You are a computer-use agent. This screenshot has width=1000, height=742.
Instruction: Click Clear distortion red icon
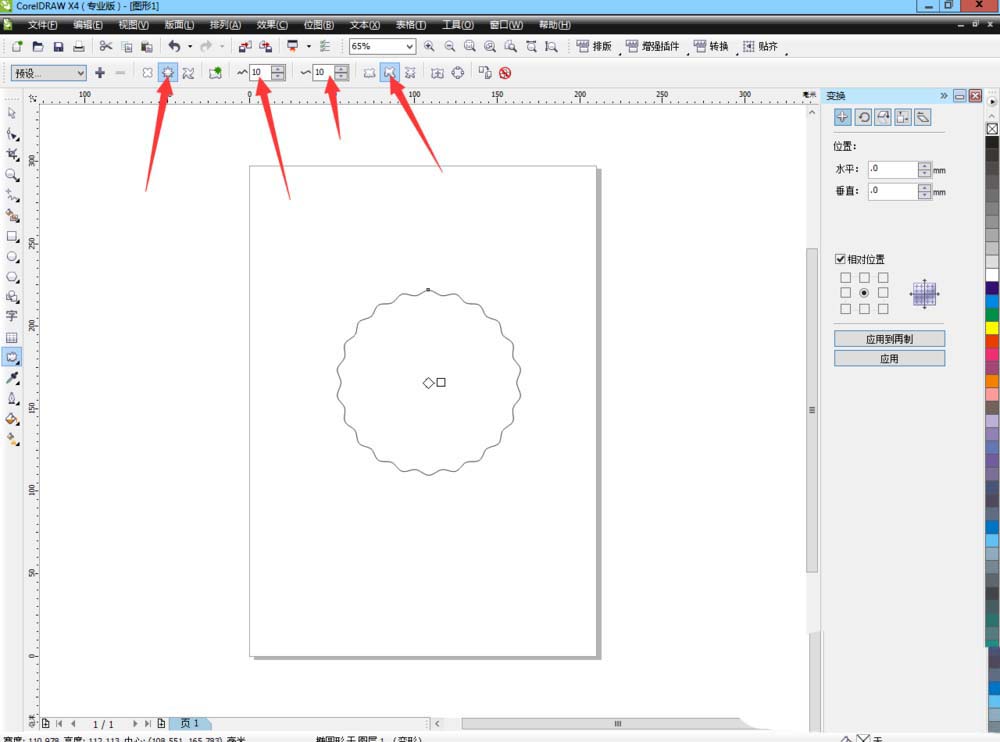click(x=505, y=73)
